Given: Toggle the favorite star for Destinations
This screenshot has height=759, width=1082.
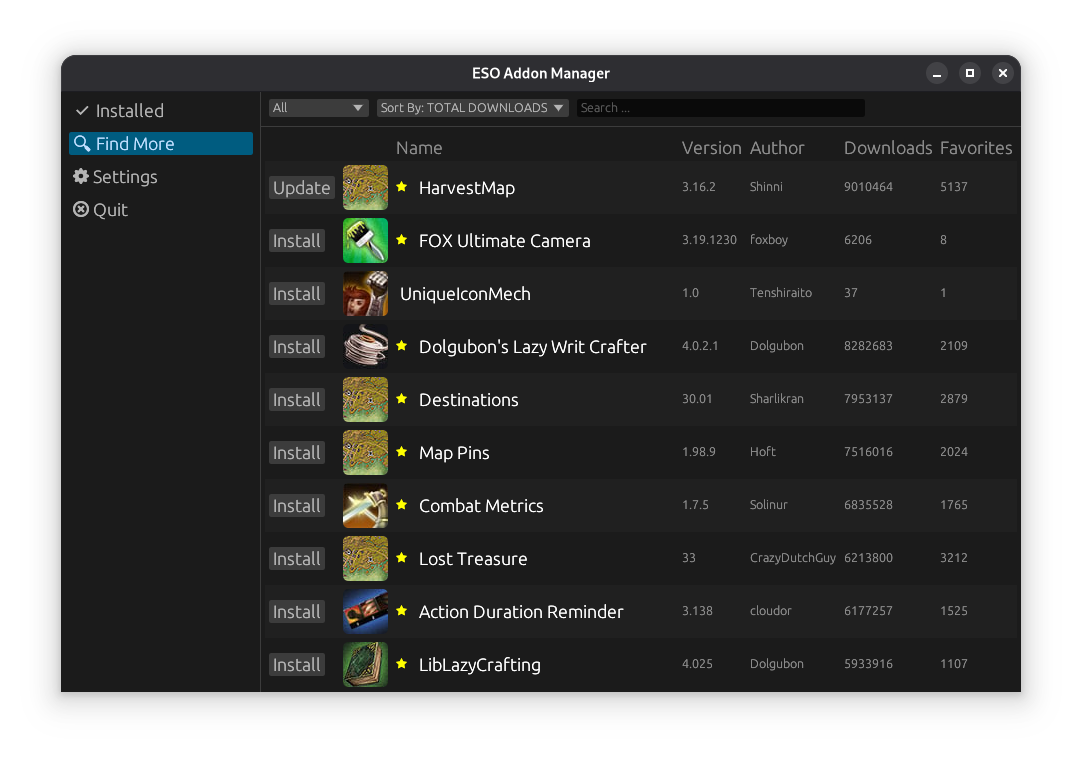Looking at the screenshot, I should tap(402, 399).
